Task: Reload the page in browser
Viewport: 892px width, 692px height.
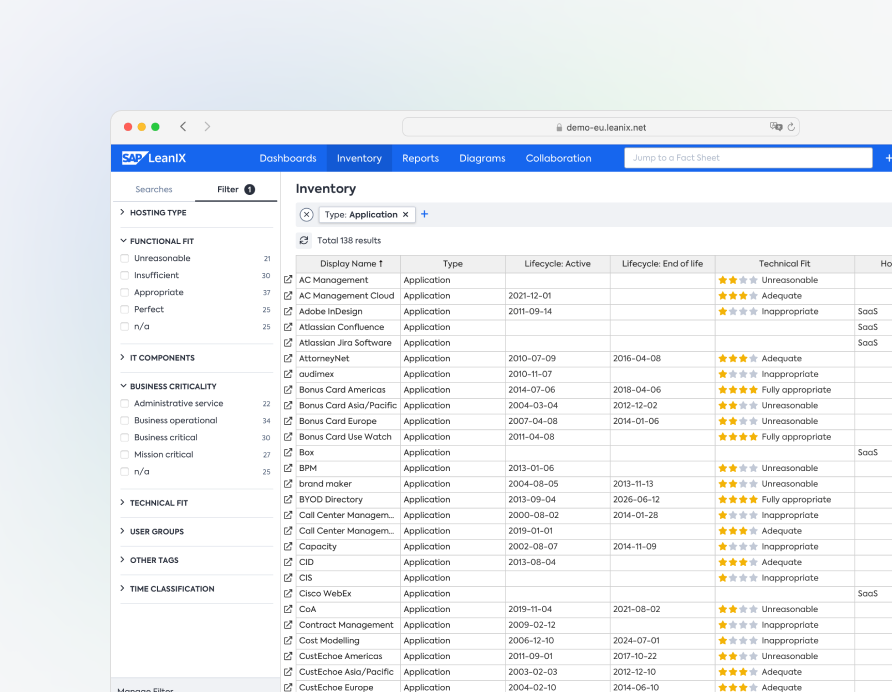Action: tap(791, 127)
